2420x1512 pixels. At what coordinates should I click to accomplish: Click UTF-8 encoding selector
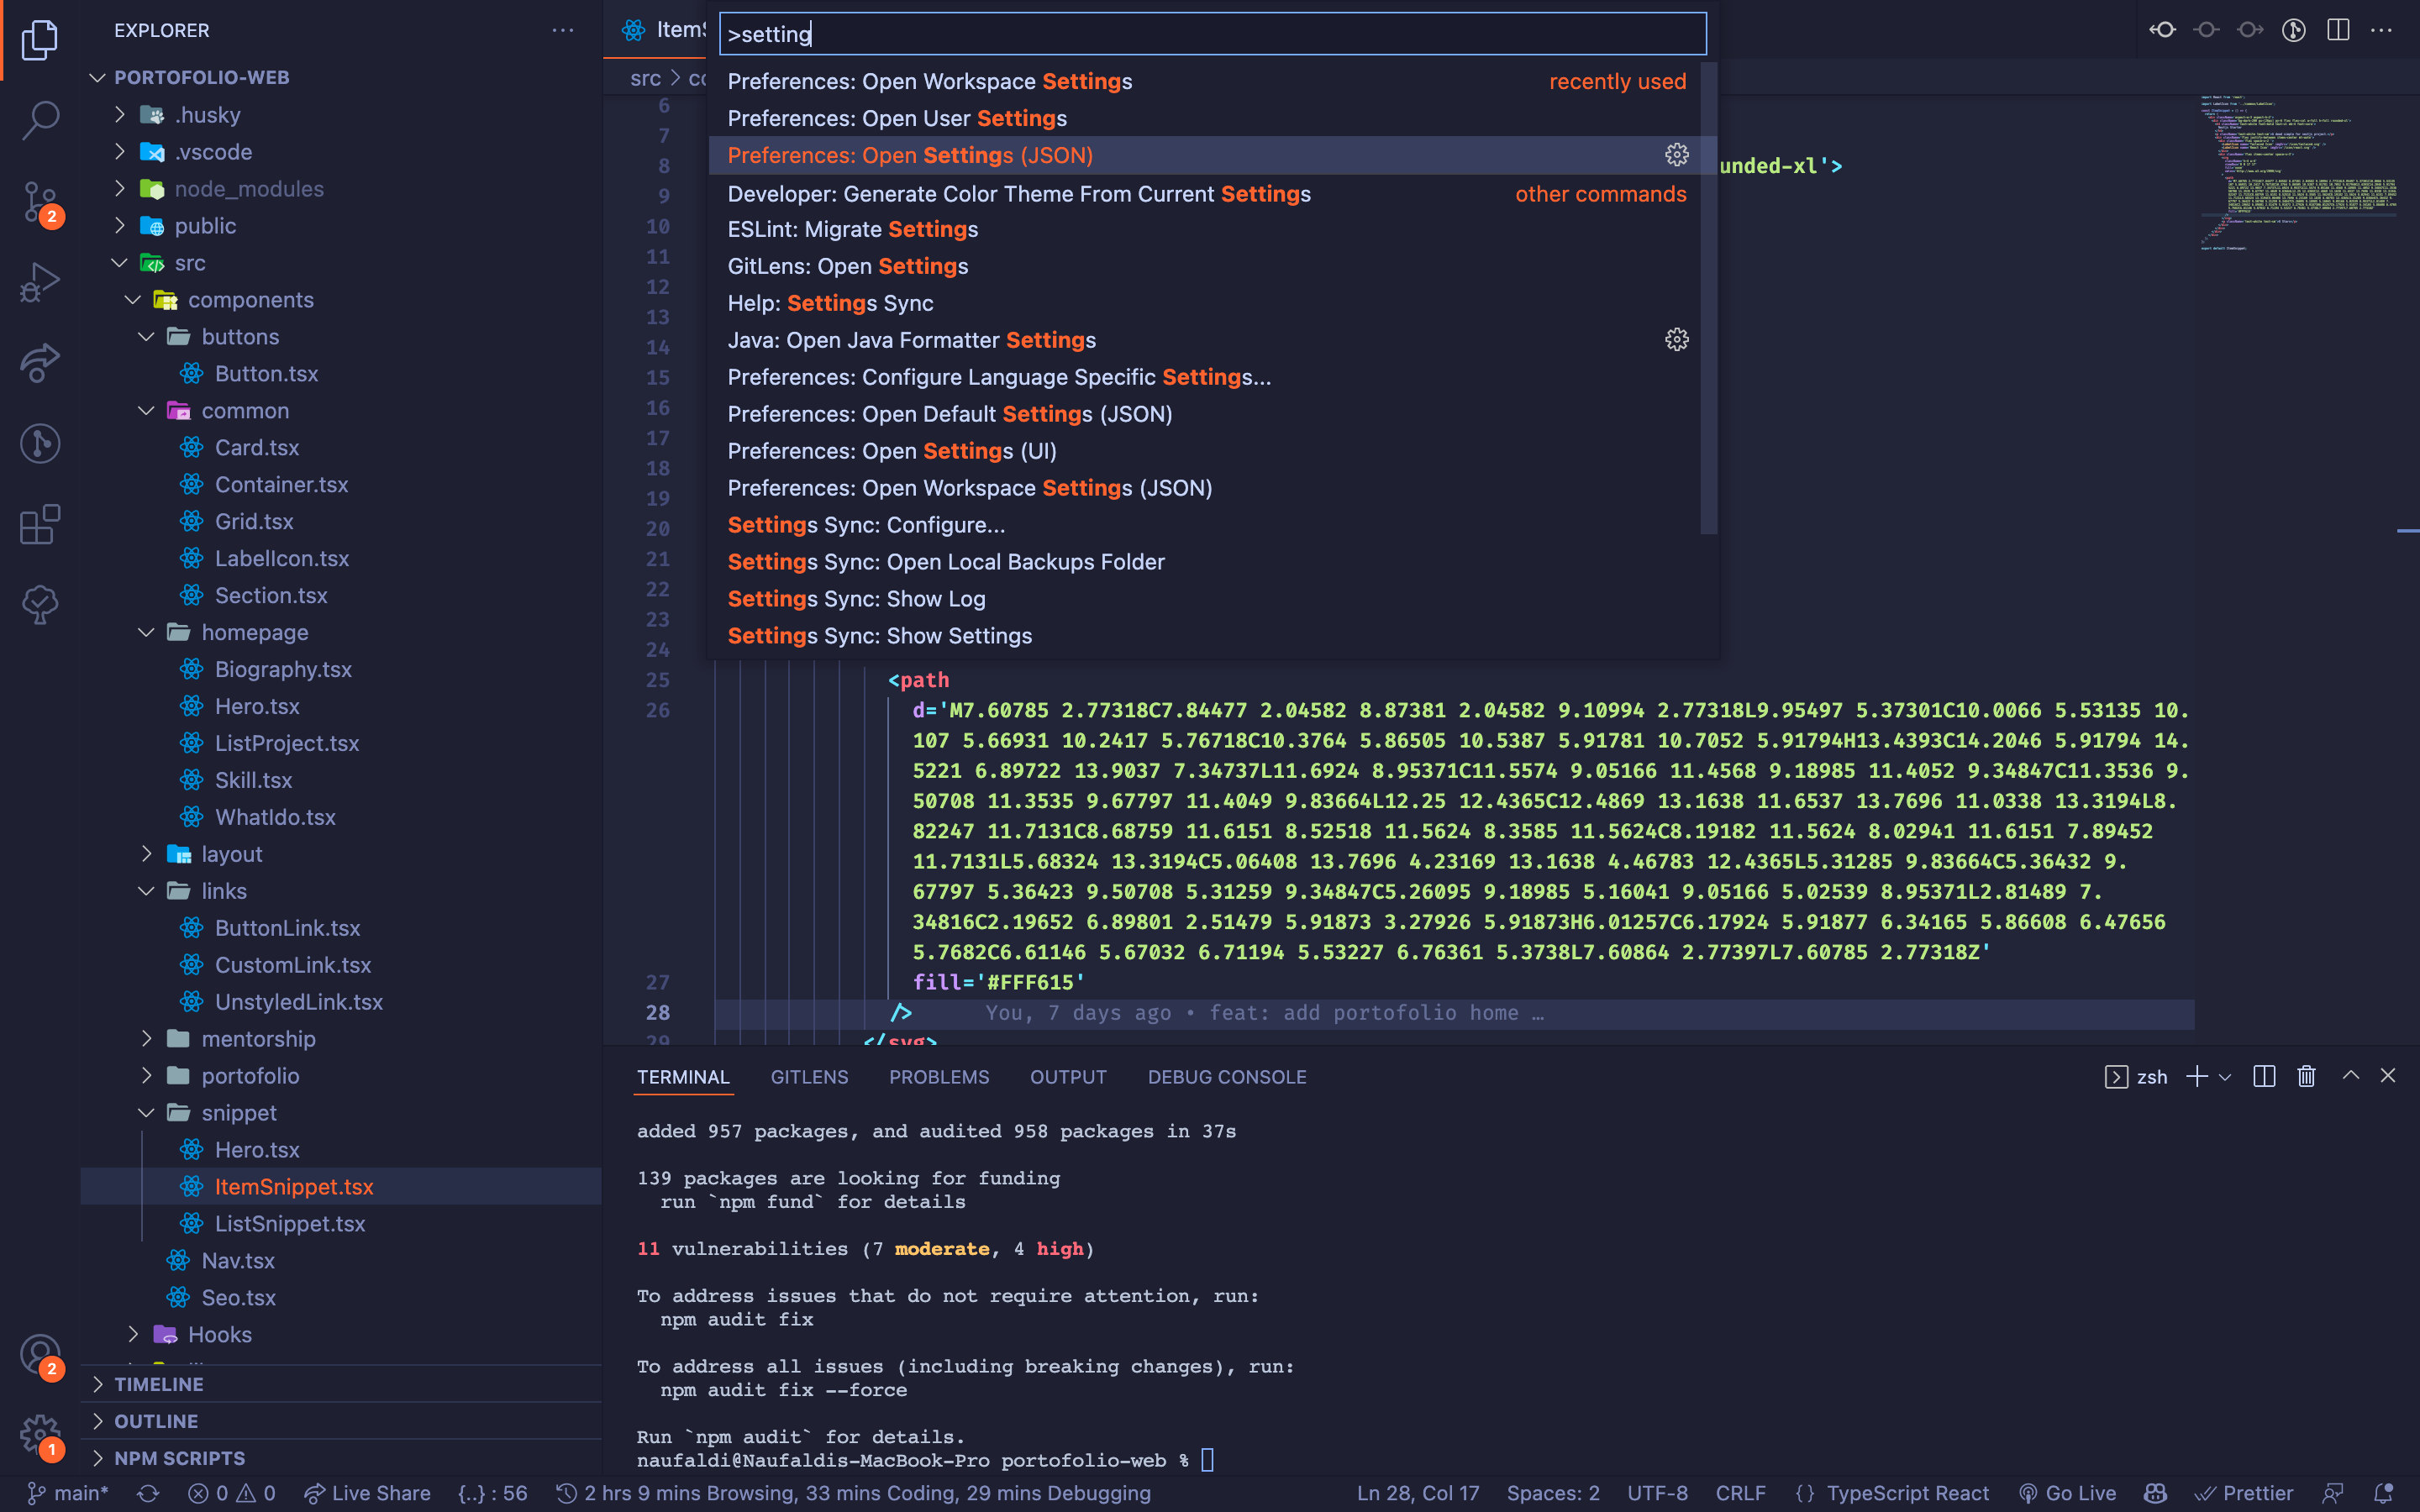pos(1657,1493)
